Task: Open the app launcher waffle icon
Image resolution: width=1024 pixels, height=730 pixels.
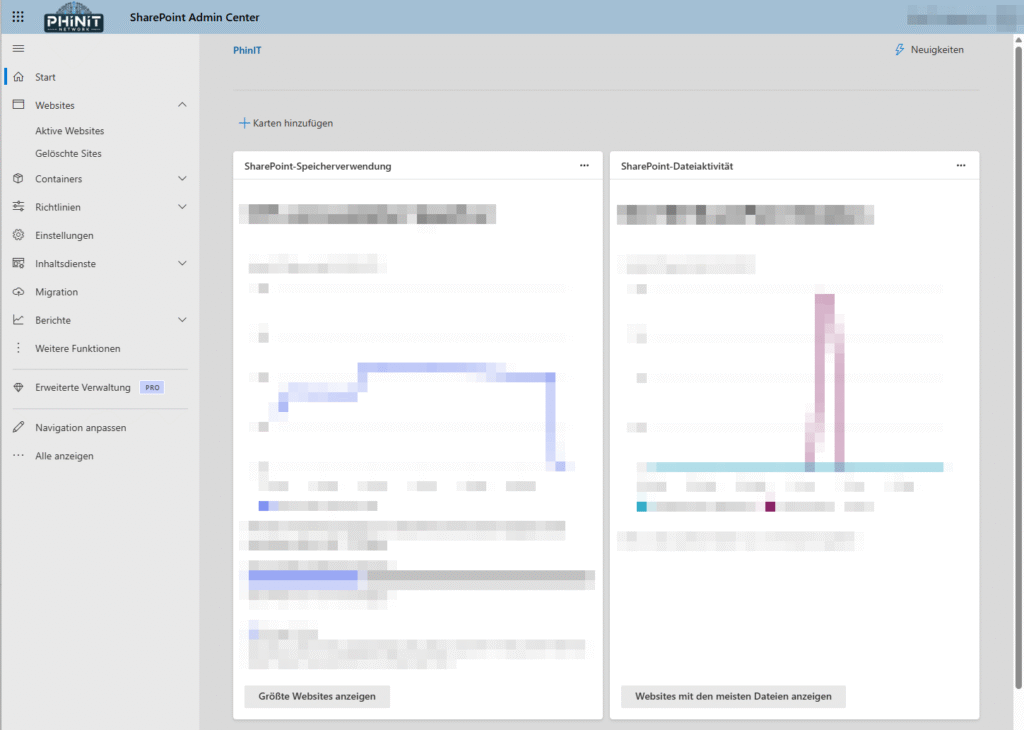Action: tap(18, 17)
